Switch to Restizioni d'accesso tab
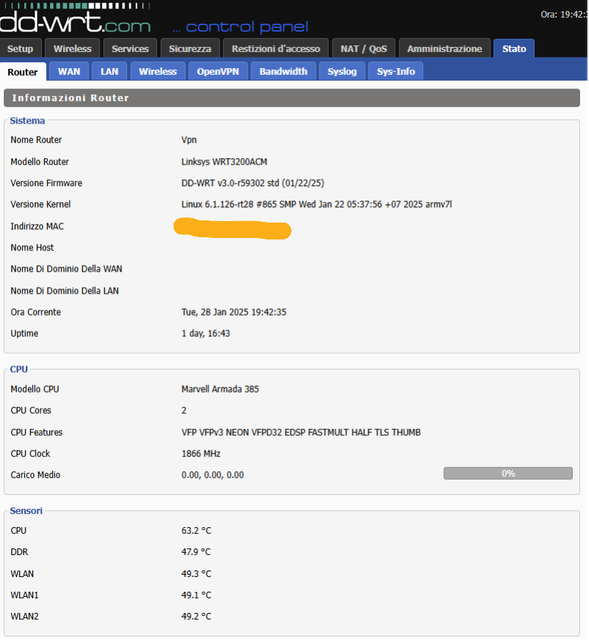This screenshot has height=640, width=589. pos(276,49)
